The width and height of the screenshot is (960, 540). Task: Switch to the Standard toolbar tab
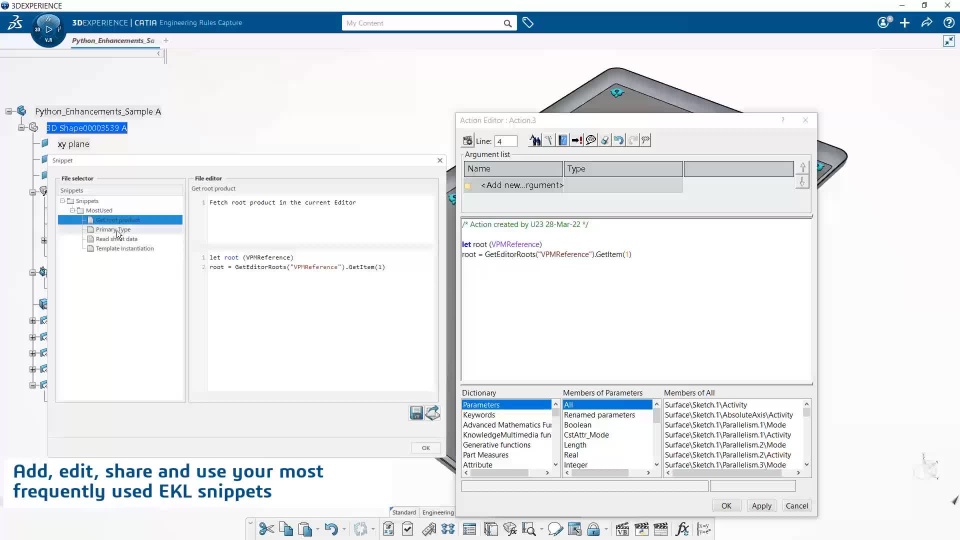click(404, 512)
